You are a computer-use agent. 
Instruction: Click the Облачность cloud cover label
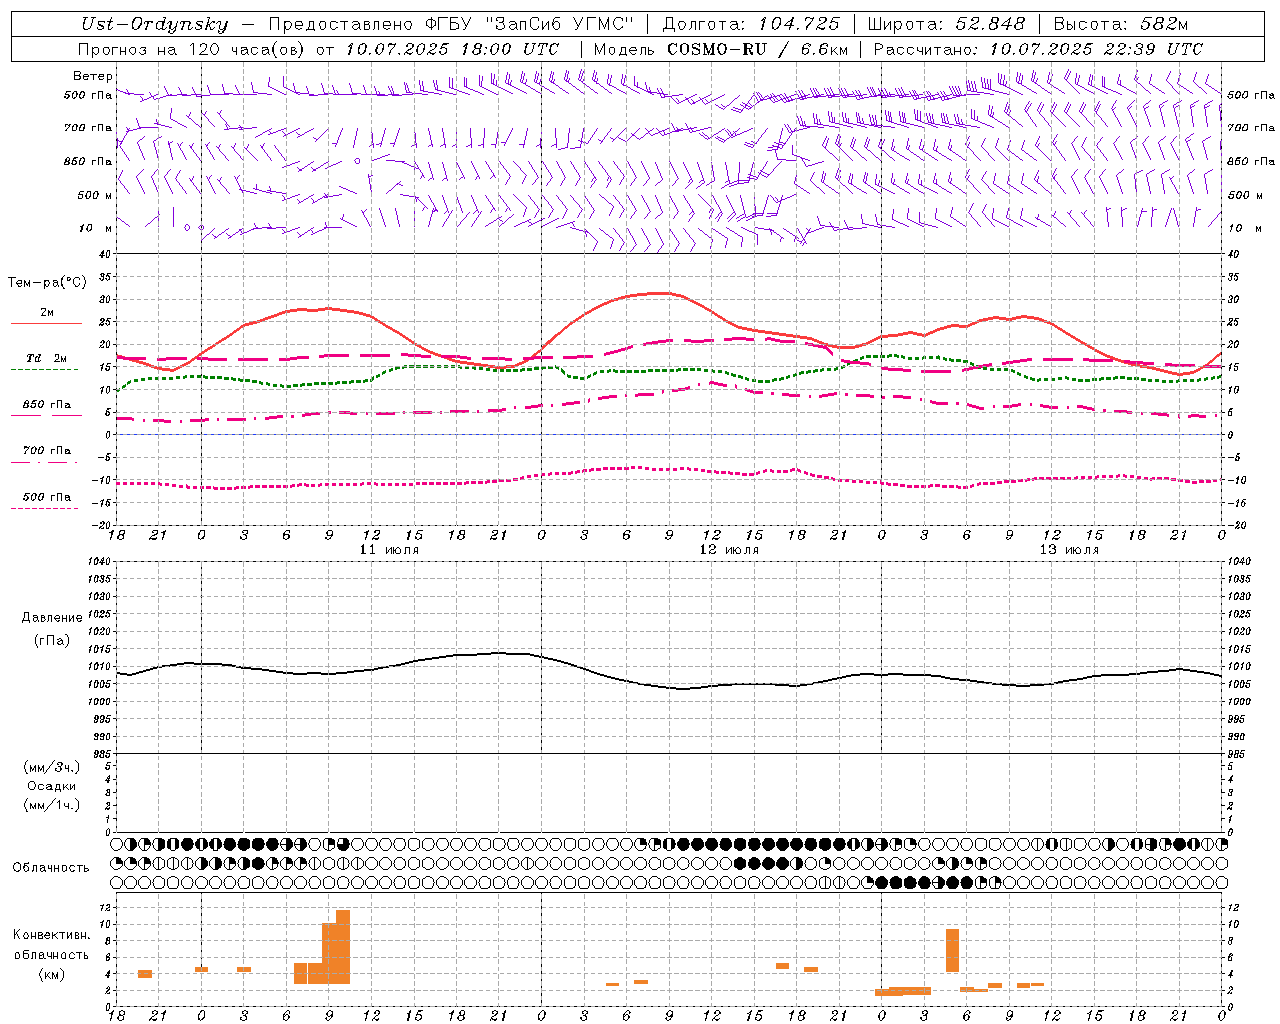51,868
